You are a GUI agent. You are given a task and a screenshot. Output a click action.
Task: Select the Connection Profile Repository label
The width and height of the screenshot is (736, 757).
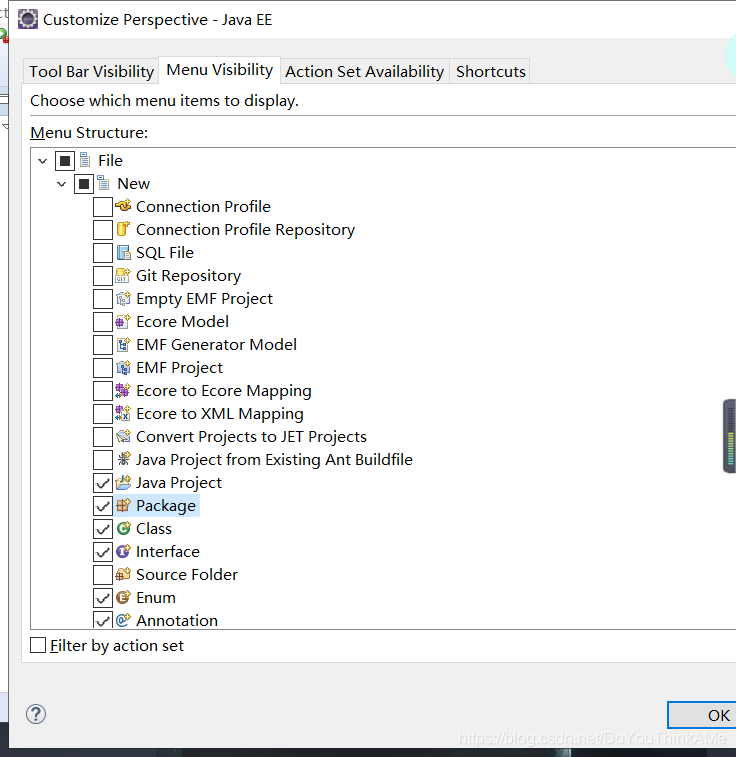coord(245,229)
